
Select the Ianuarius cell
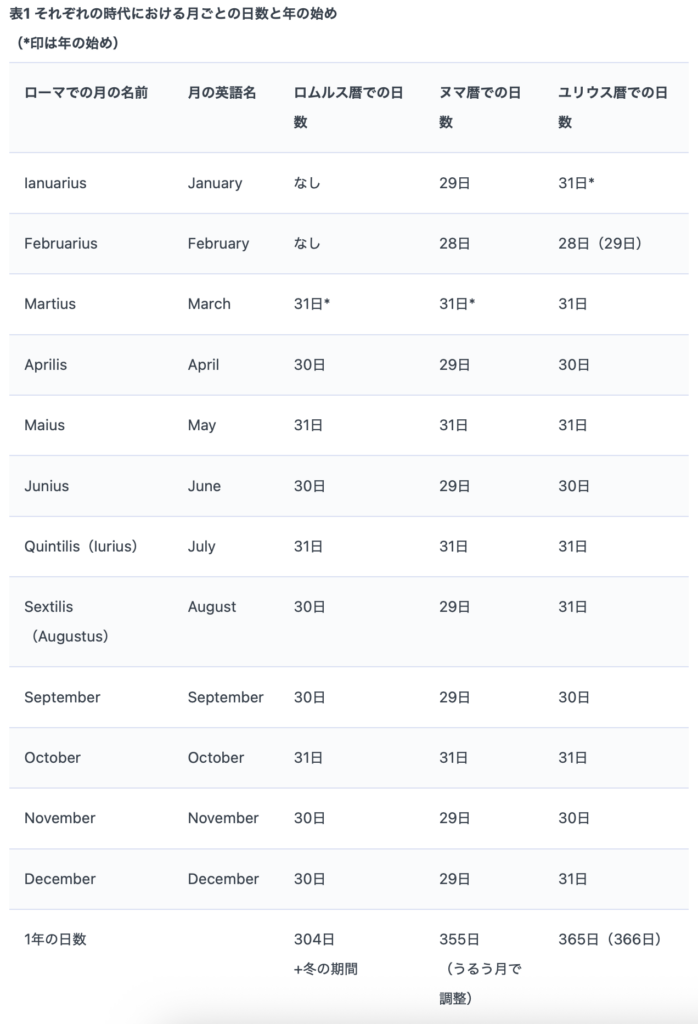point(55,183)
